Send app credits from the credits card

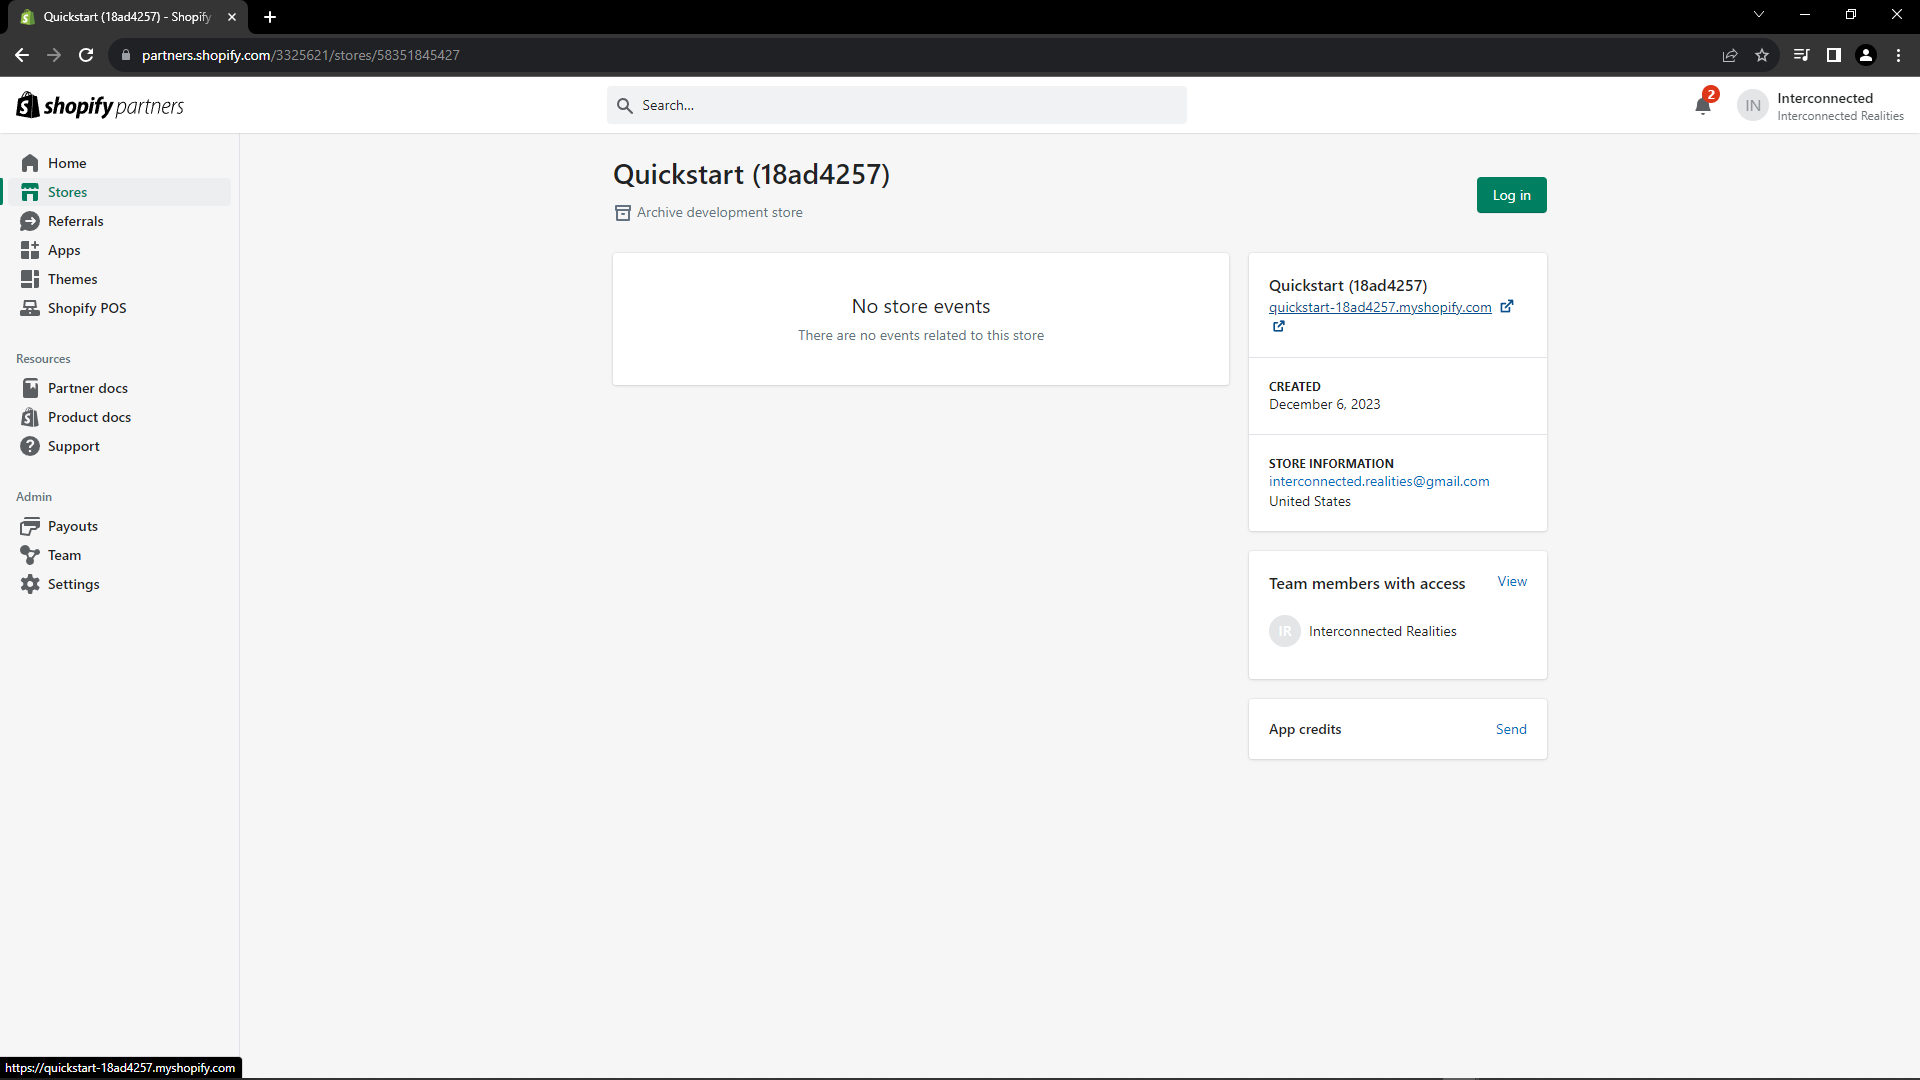(1511, 728)
